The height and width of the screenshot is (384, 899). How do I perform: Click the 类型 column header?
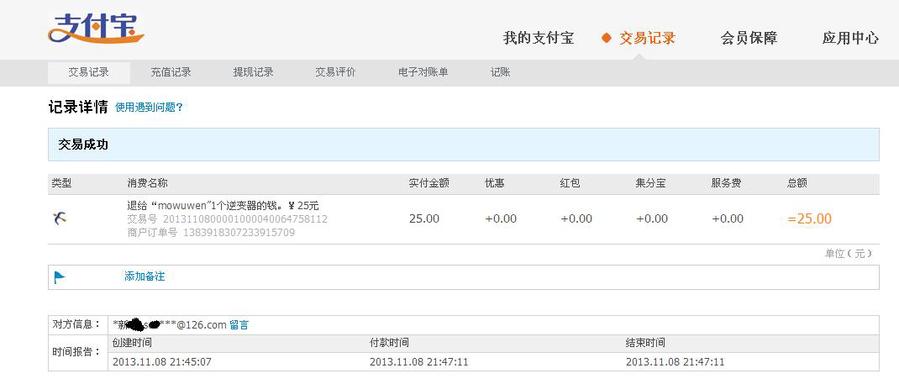[62, 183]
